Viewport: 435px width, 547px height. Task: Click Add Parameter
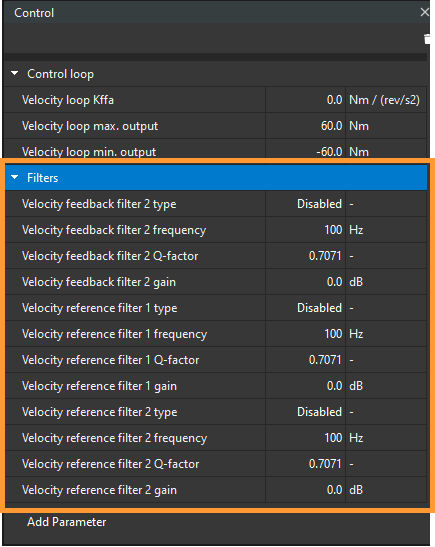tap(67, 522)
